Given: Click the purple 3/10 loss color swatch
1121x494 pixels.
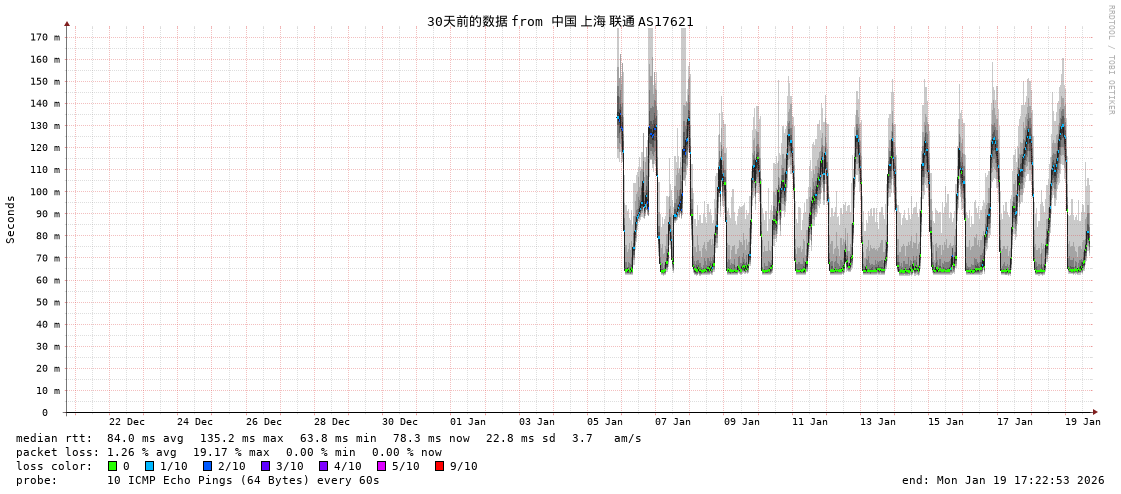Looking at the screenshot, I should point(265,466).
